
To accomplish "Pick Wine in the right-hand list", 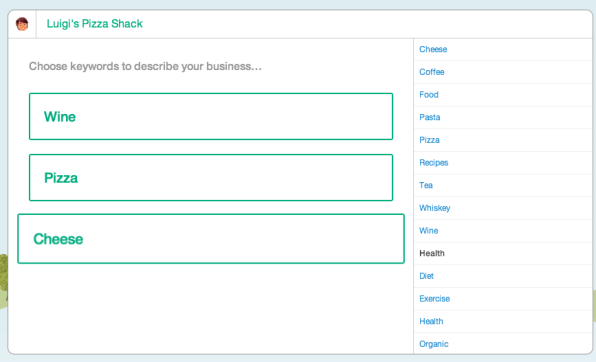I will pos(428,230).
